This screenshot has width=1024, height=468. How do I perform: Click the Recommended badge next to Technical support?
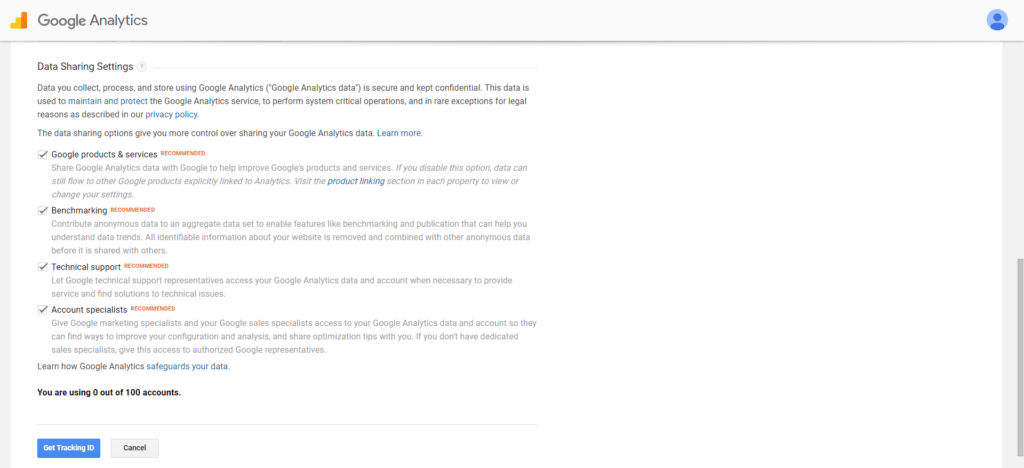(x=146, y=266)
